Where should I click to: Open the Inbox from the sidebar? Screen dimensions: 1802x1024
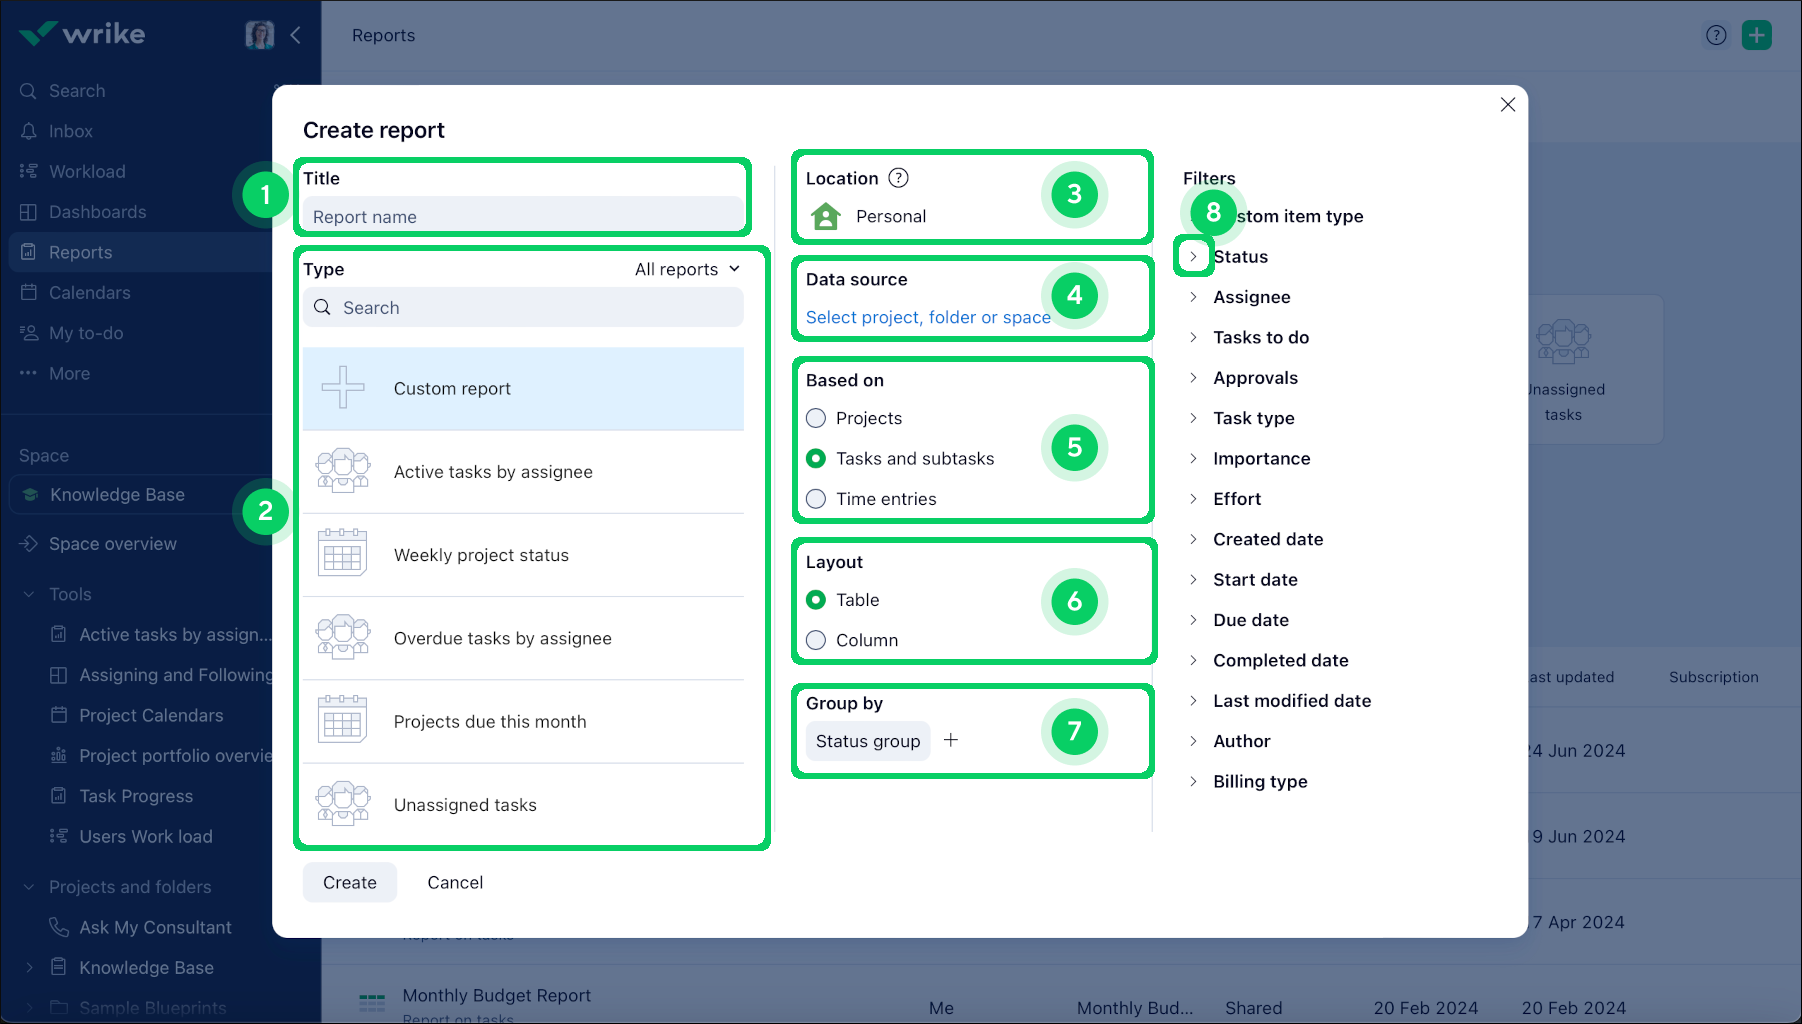(70, 131)
